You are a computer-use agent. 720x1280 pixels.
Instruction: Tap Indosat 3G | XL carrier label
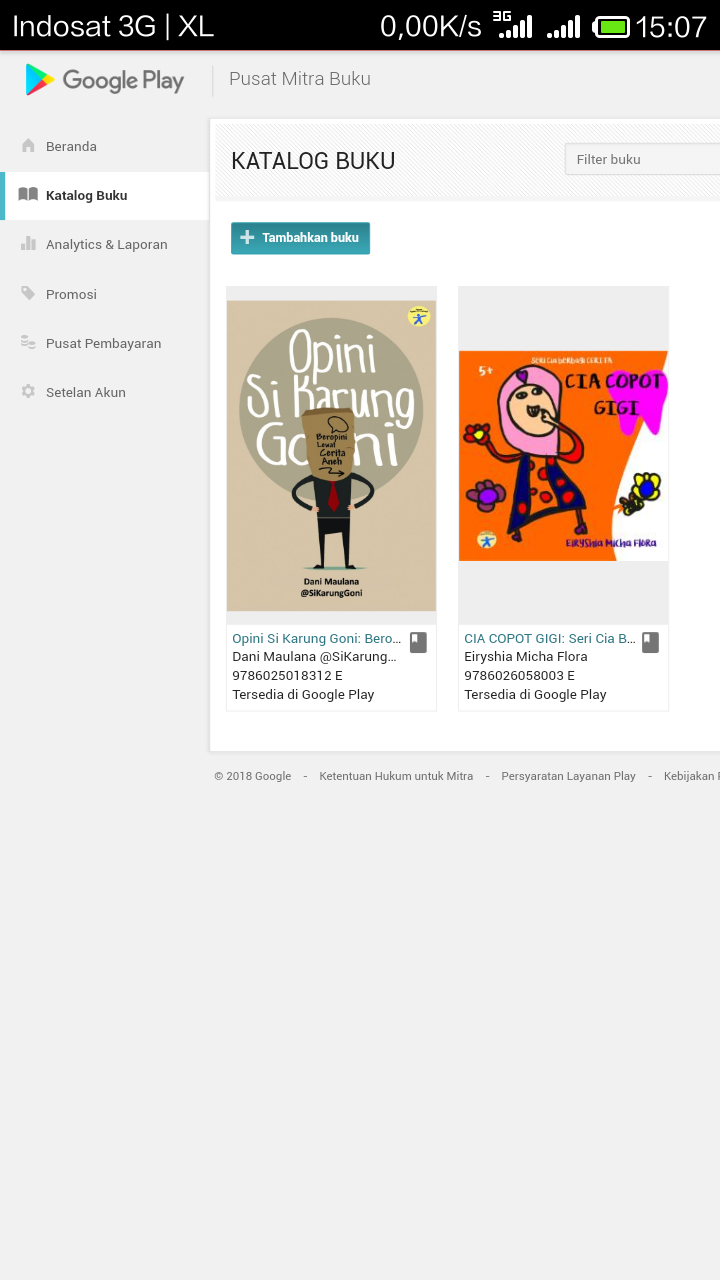(x=113, y=27)
